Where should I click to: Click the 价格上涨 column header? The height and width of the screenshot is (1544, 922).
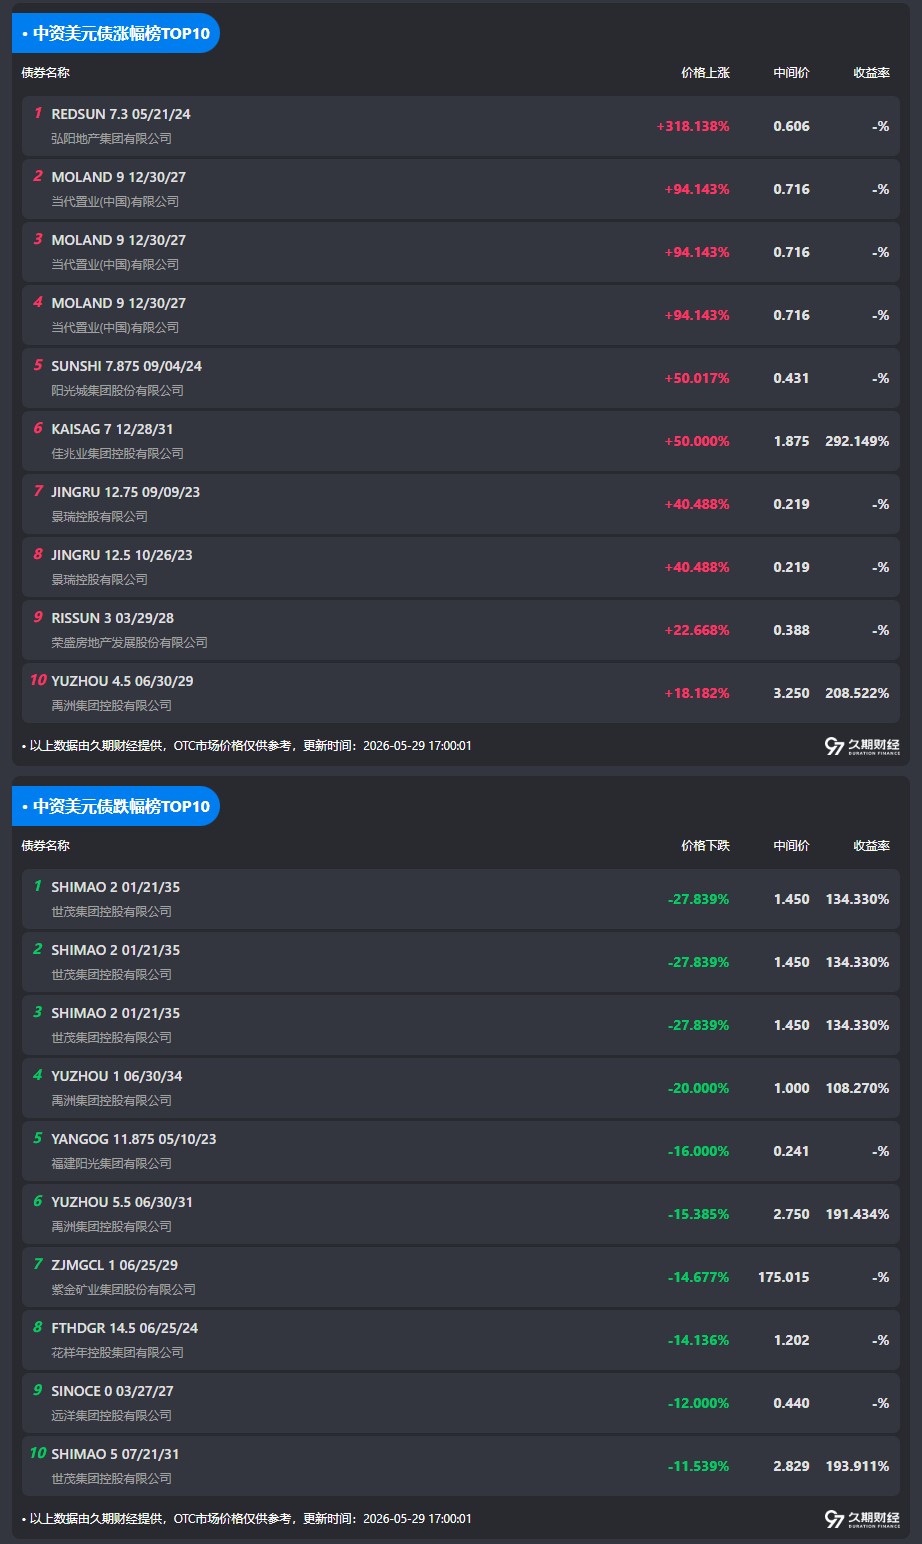pyautogui.click(x=705, y=73)
